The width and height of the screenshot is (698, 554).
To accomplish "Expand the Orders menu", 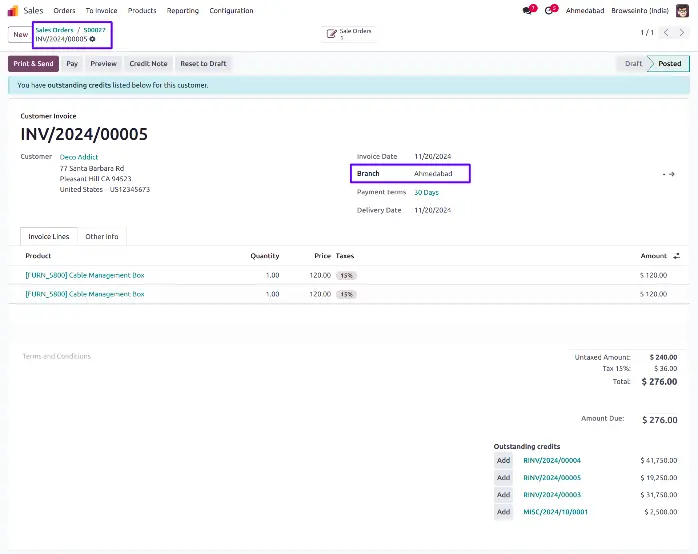I will click(64, 10).
